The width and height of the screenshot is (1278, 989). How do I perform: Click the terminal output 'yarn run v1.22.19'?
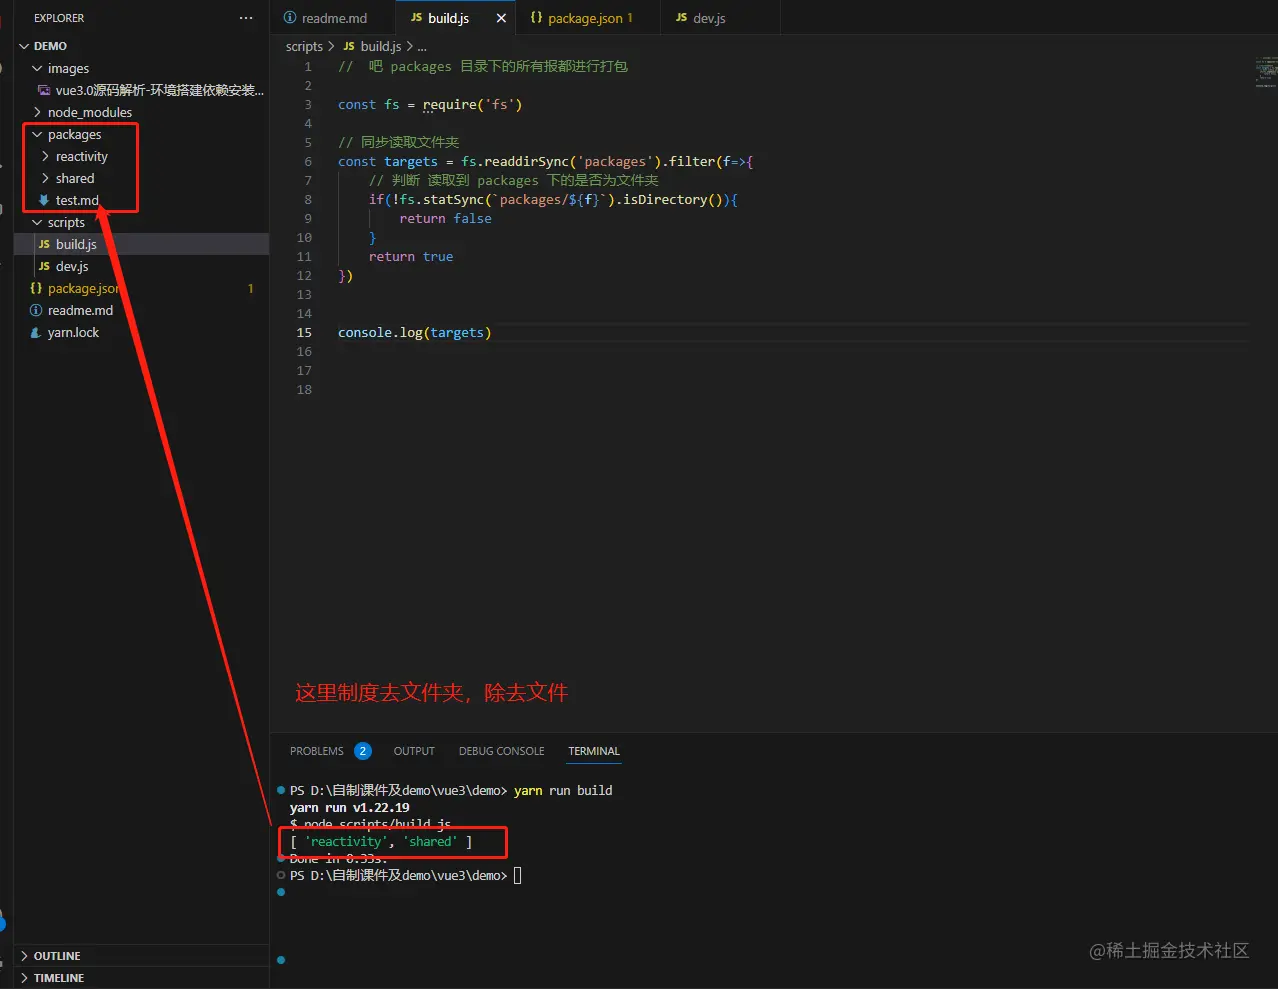click(349, 807)
